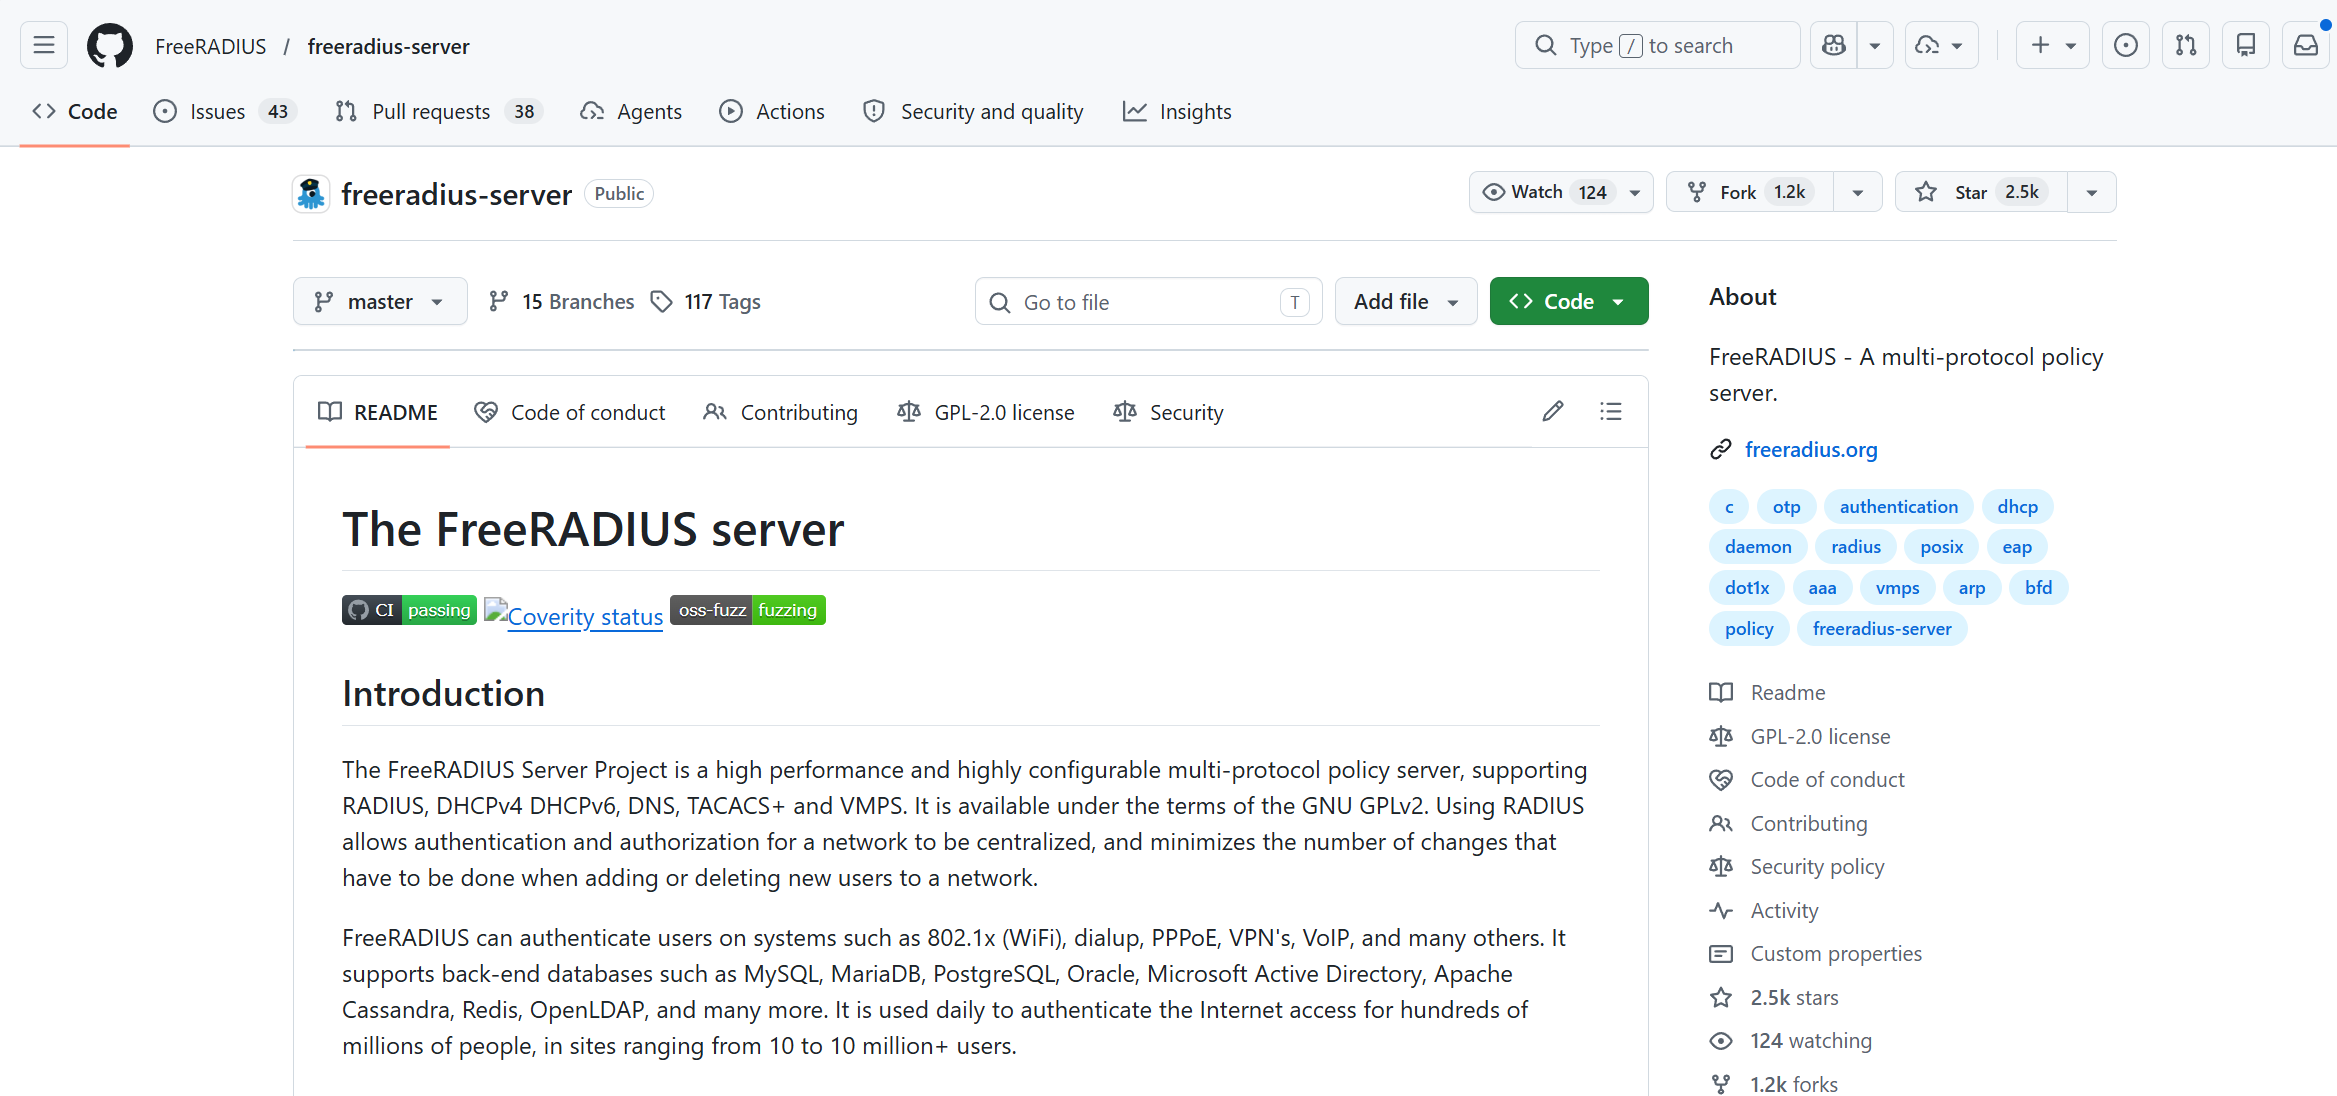This screenshot has height=1096, width=2337.
Task: Switch to the Code tab
Action: 75,111
